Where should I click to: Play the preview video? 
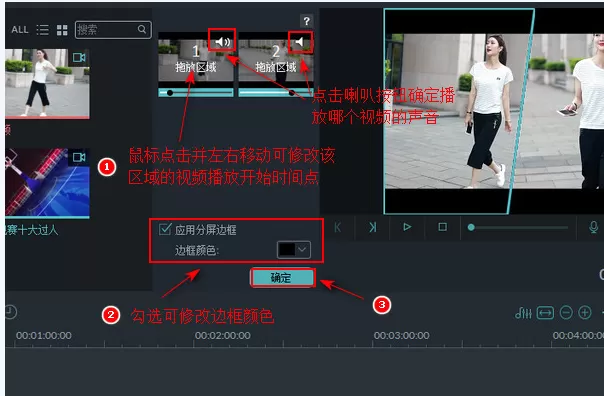pyautogui.click(x=407, y=227)
